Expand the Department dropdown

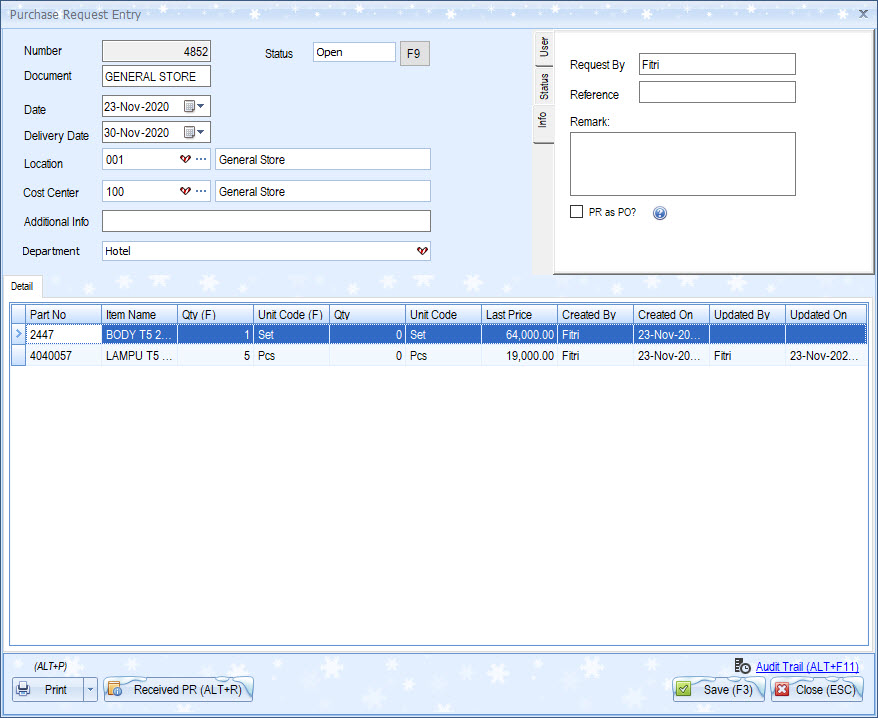422,251
